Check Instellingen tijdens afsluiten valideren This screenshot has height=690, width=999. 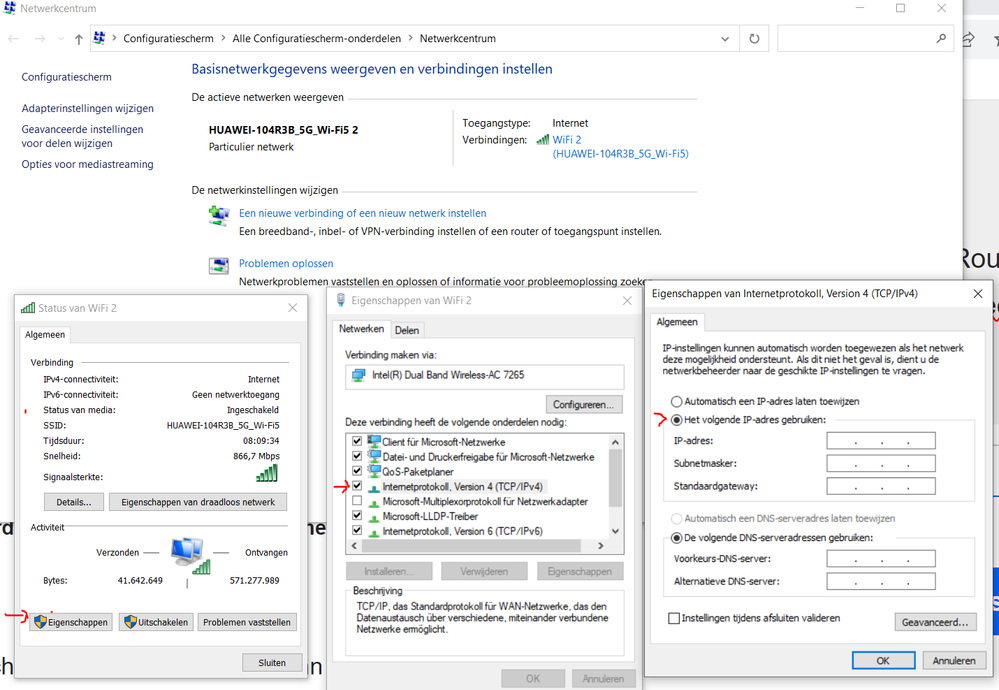pyautogui.click(x=674, y=619)
